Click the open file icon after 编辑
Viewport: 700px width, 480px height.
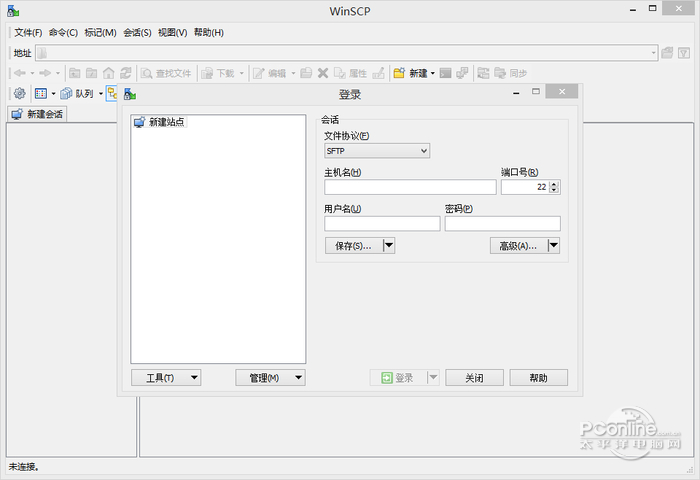[x=306, y=73]
